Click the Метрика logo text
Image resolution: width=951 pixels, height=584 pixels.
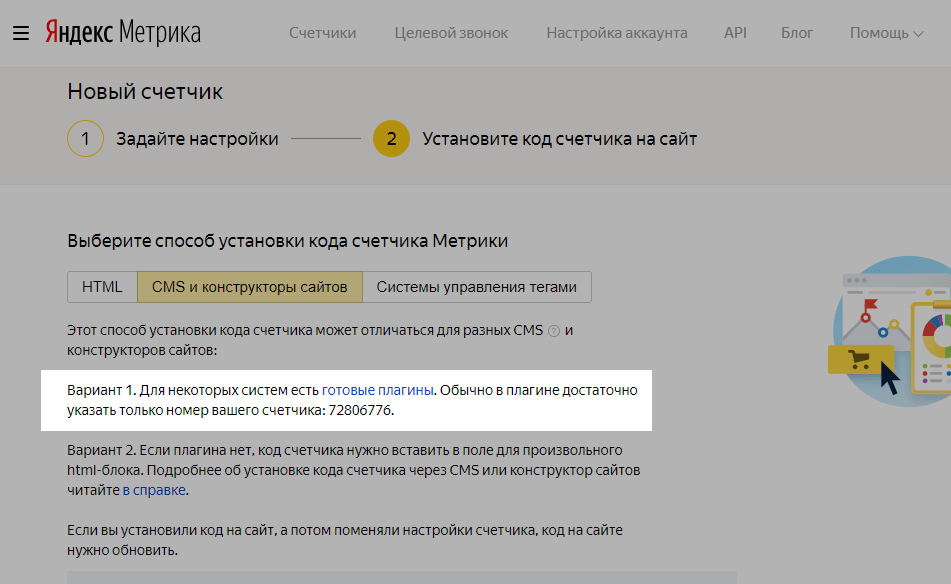tap(160, 33)
